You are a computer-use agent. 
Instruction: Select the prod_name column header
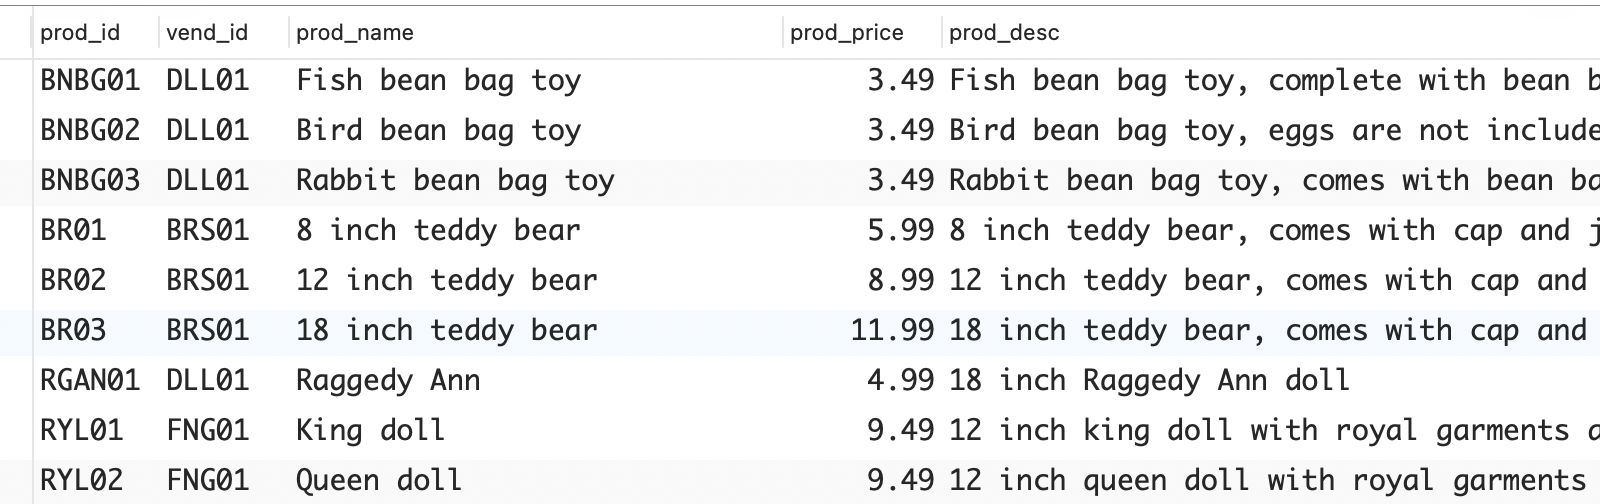pos(355,33)
